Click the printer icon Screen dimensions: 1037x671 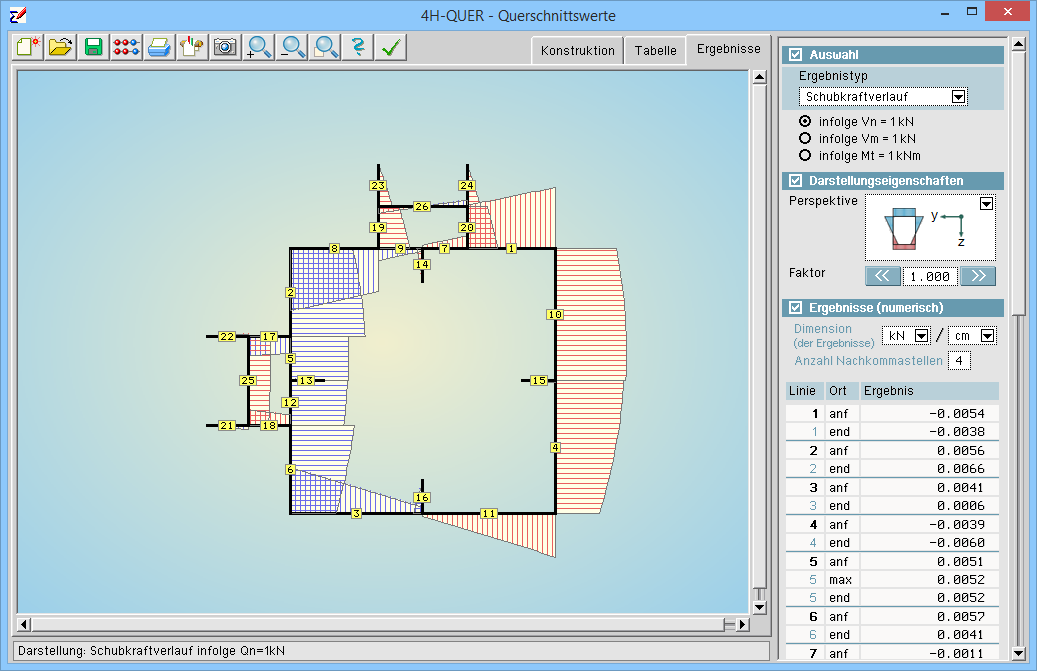(x=159, y=47)
